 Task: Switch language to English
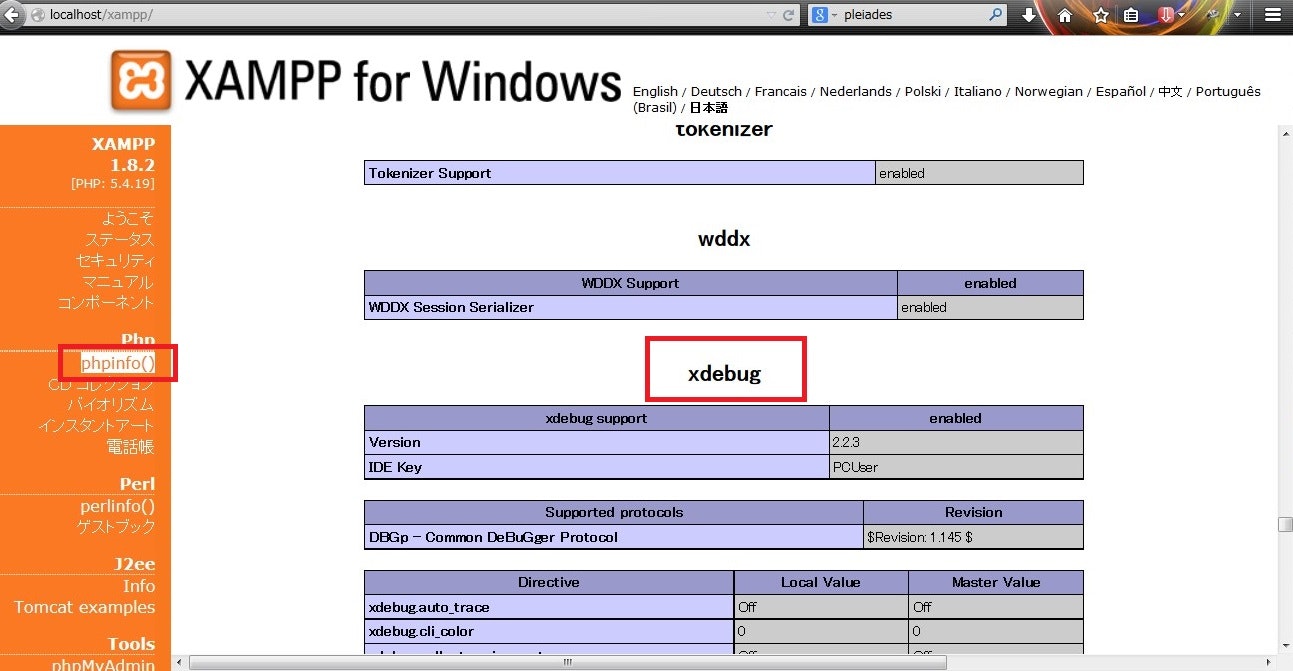tap(655, 91)
